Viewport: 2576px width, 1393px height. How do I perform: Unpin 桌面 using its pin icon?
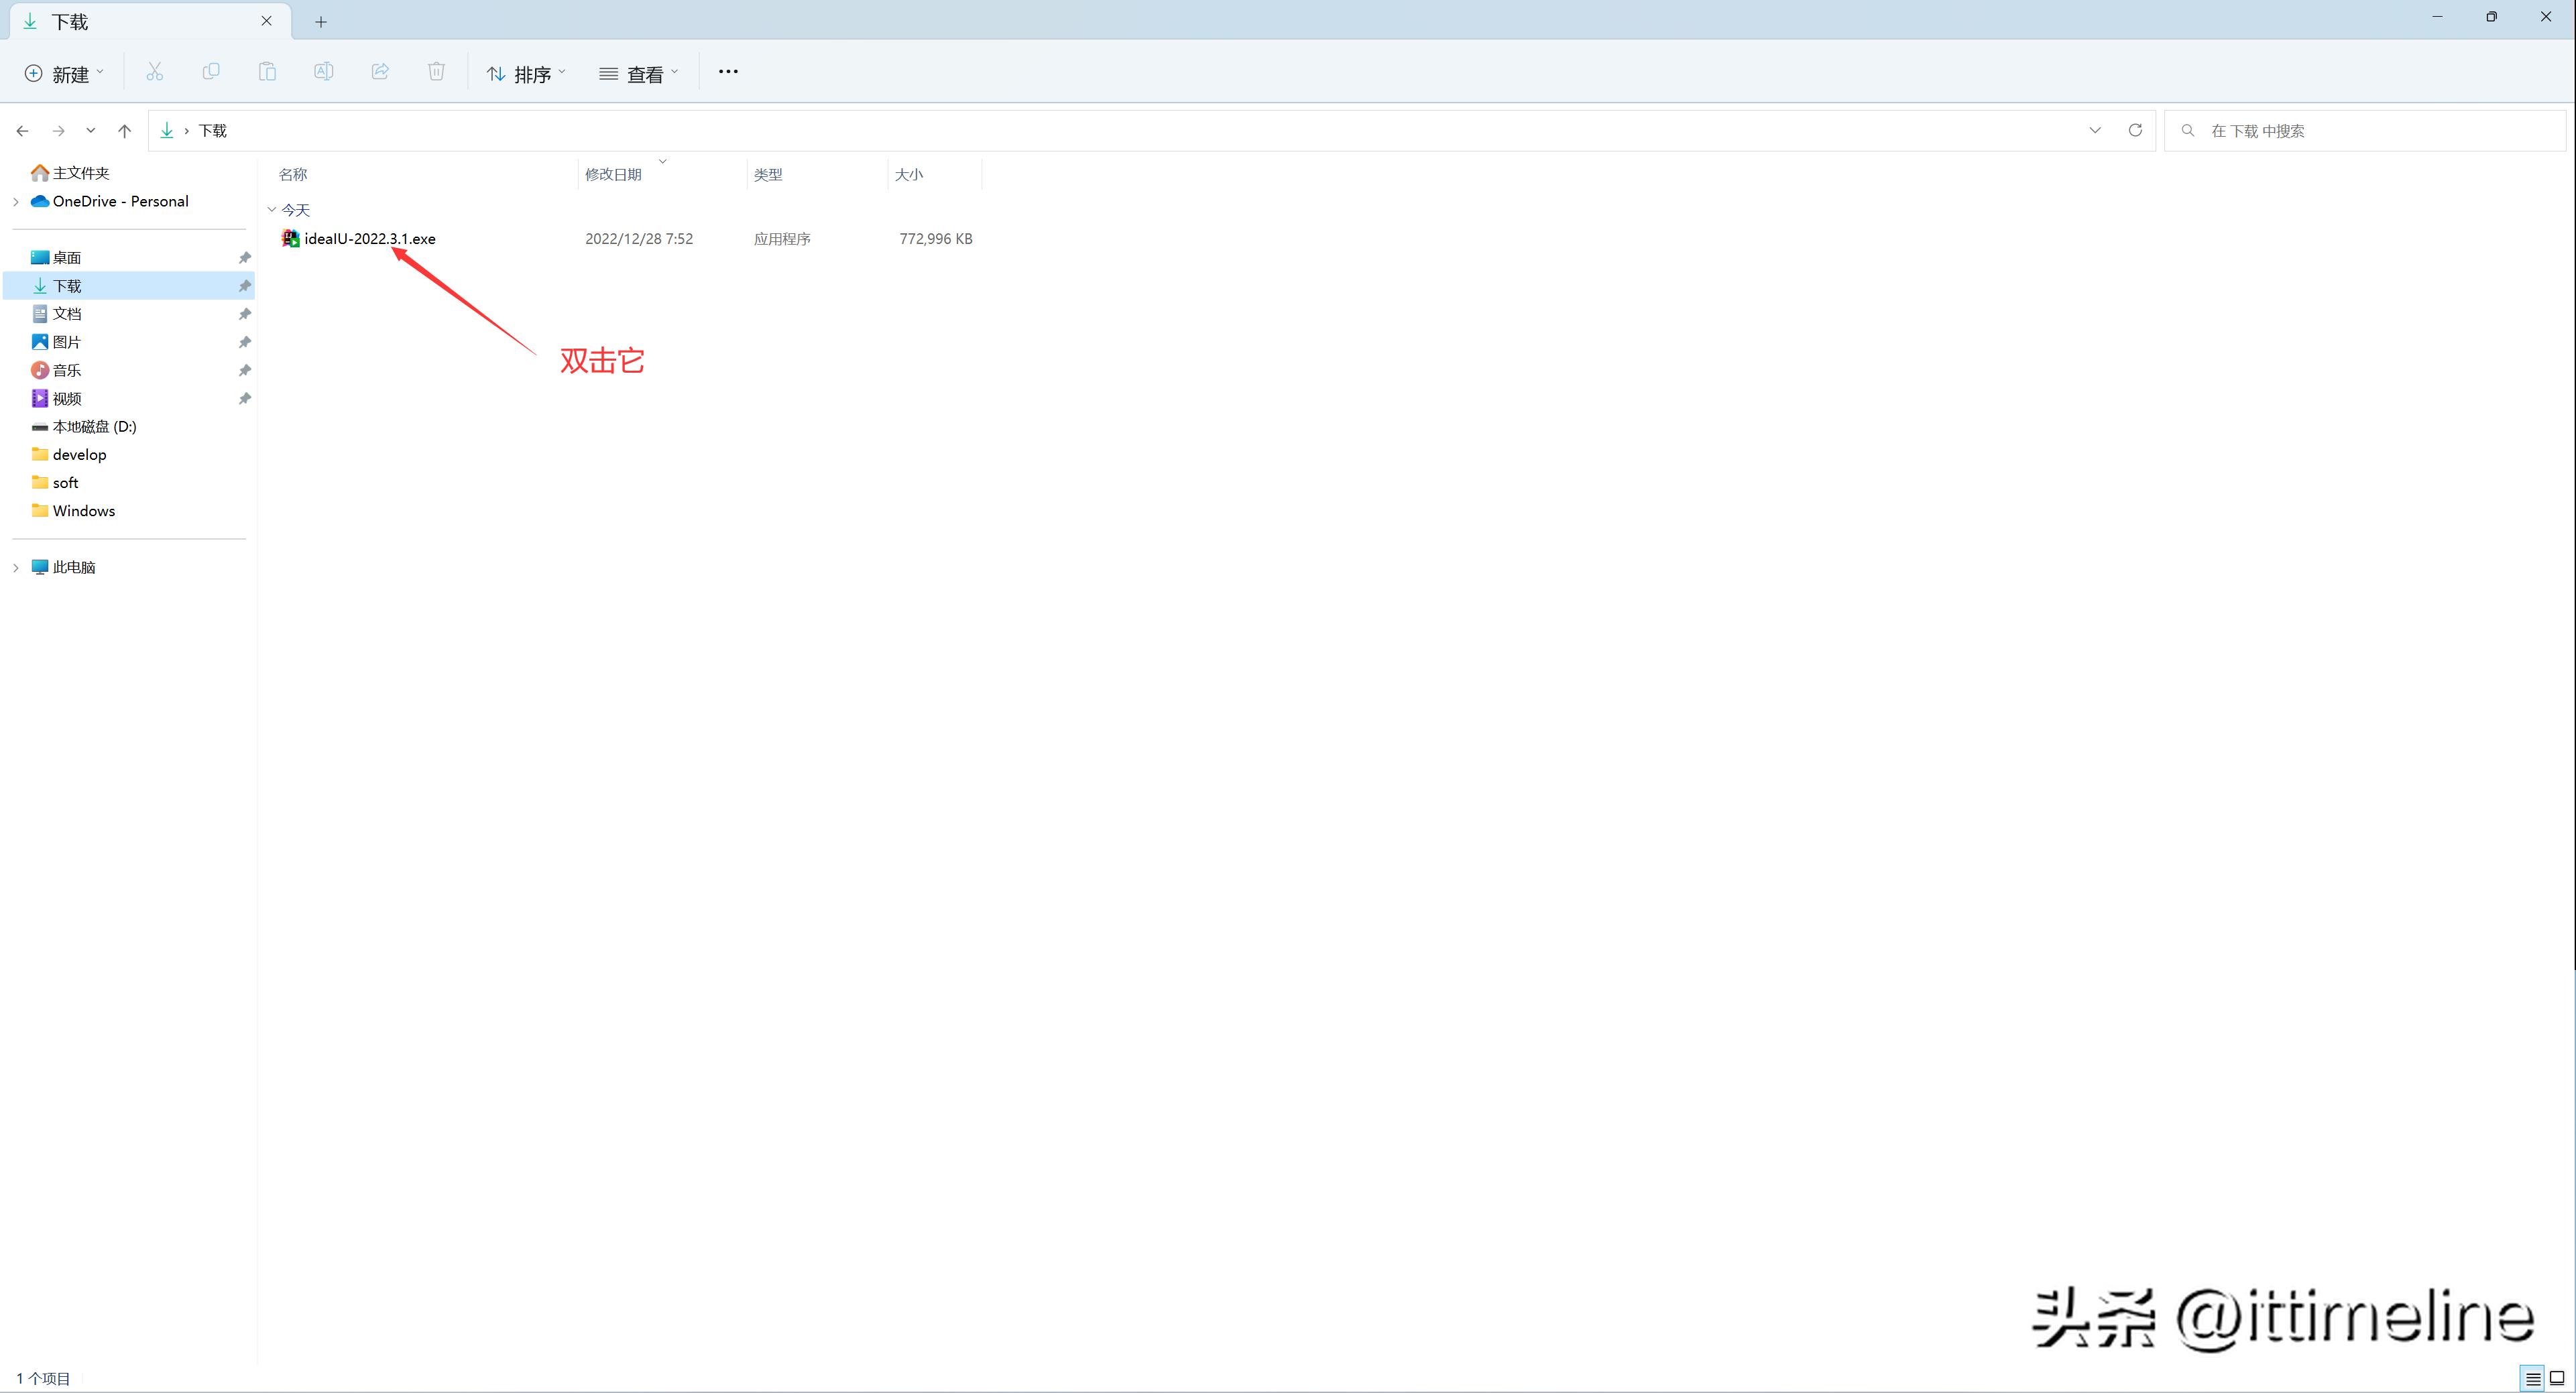pyautogui.click(x=244, y=258)
